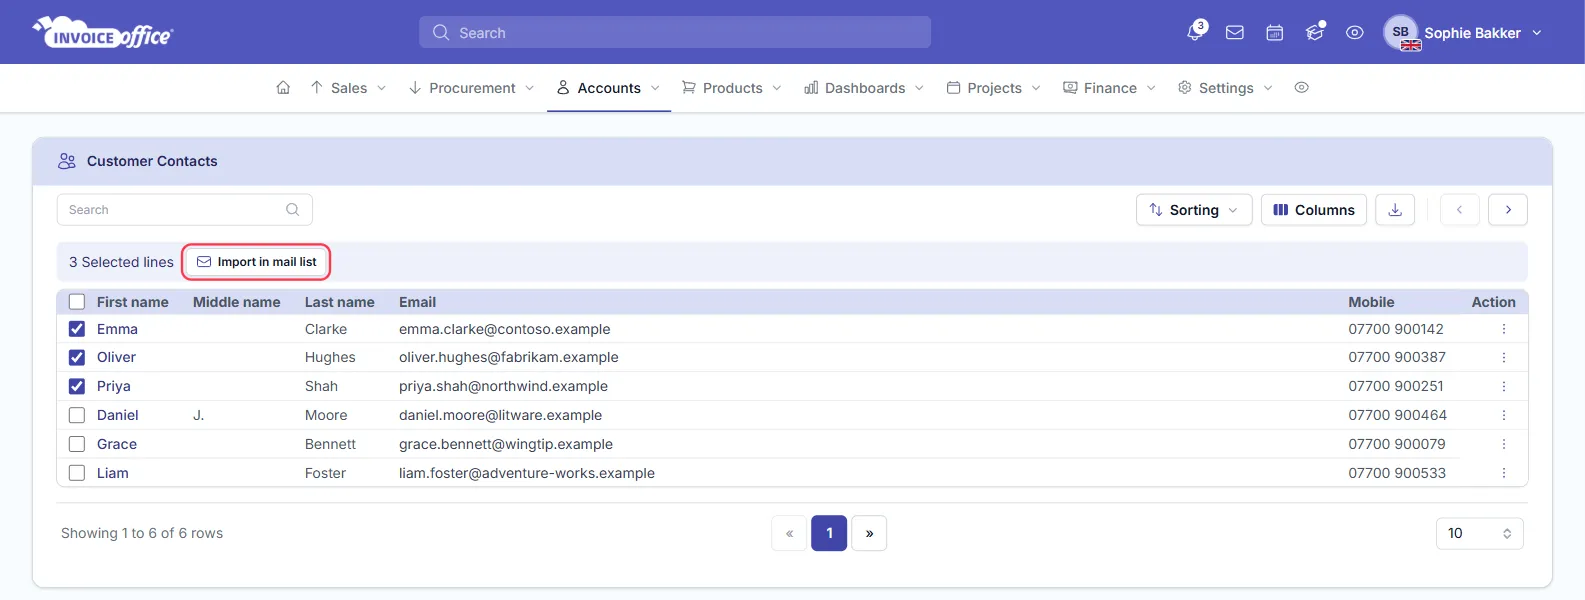Click the Middle name column header
The height and width of the screenshot is (600, 1585).
[237, 302]
